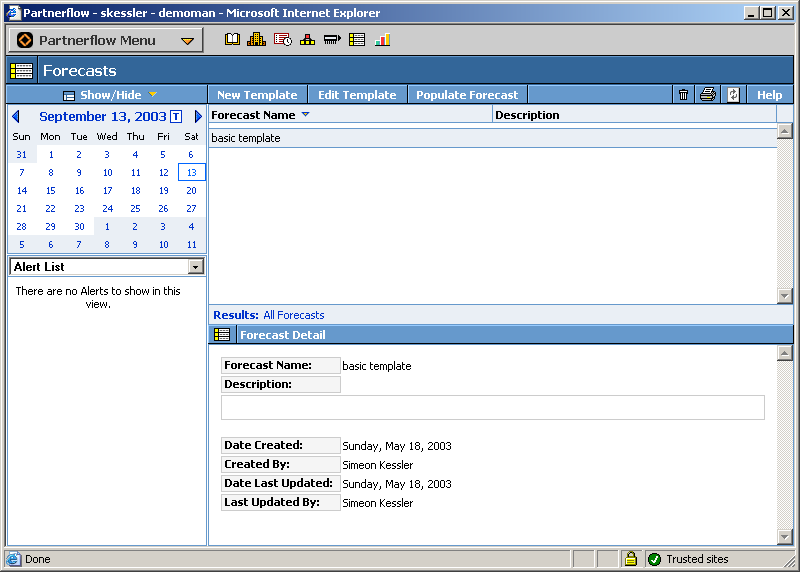Toggle Forecast Name column sort arrow
The height and width of the screenshot is (572, 800).
[305, 114]
